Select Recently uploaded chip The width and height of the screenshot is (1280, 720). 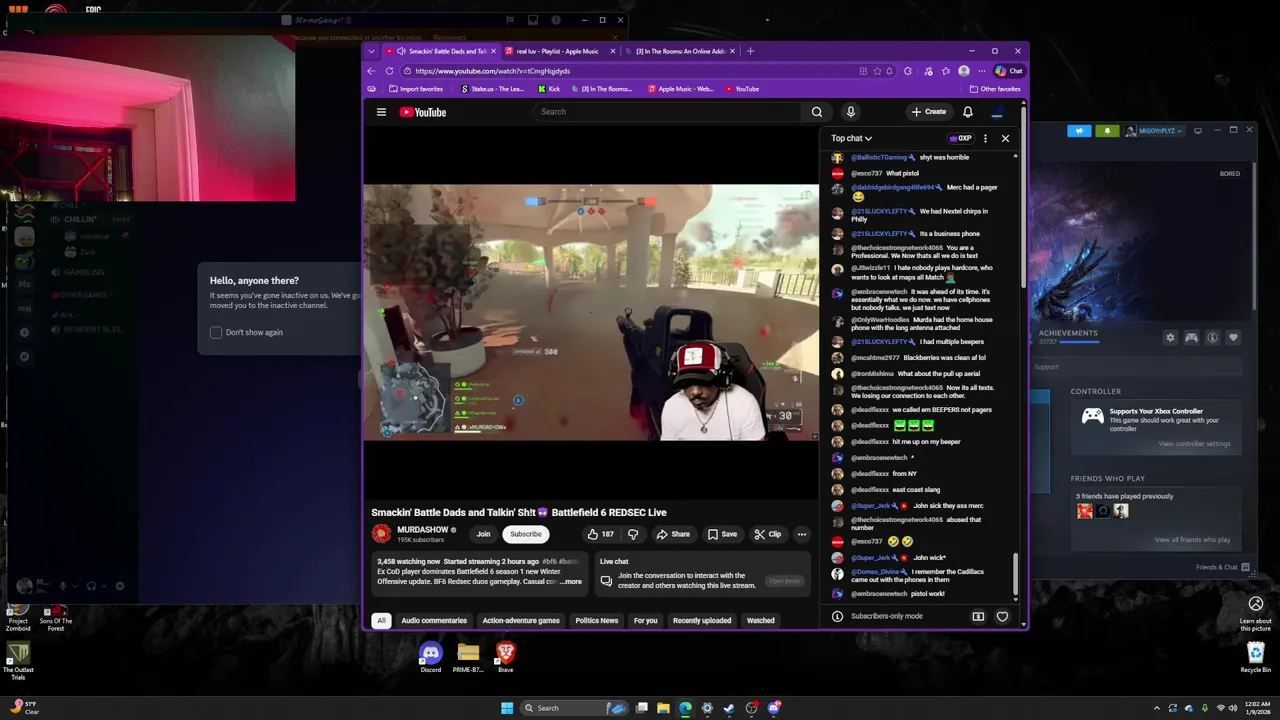click(702, 620)
